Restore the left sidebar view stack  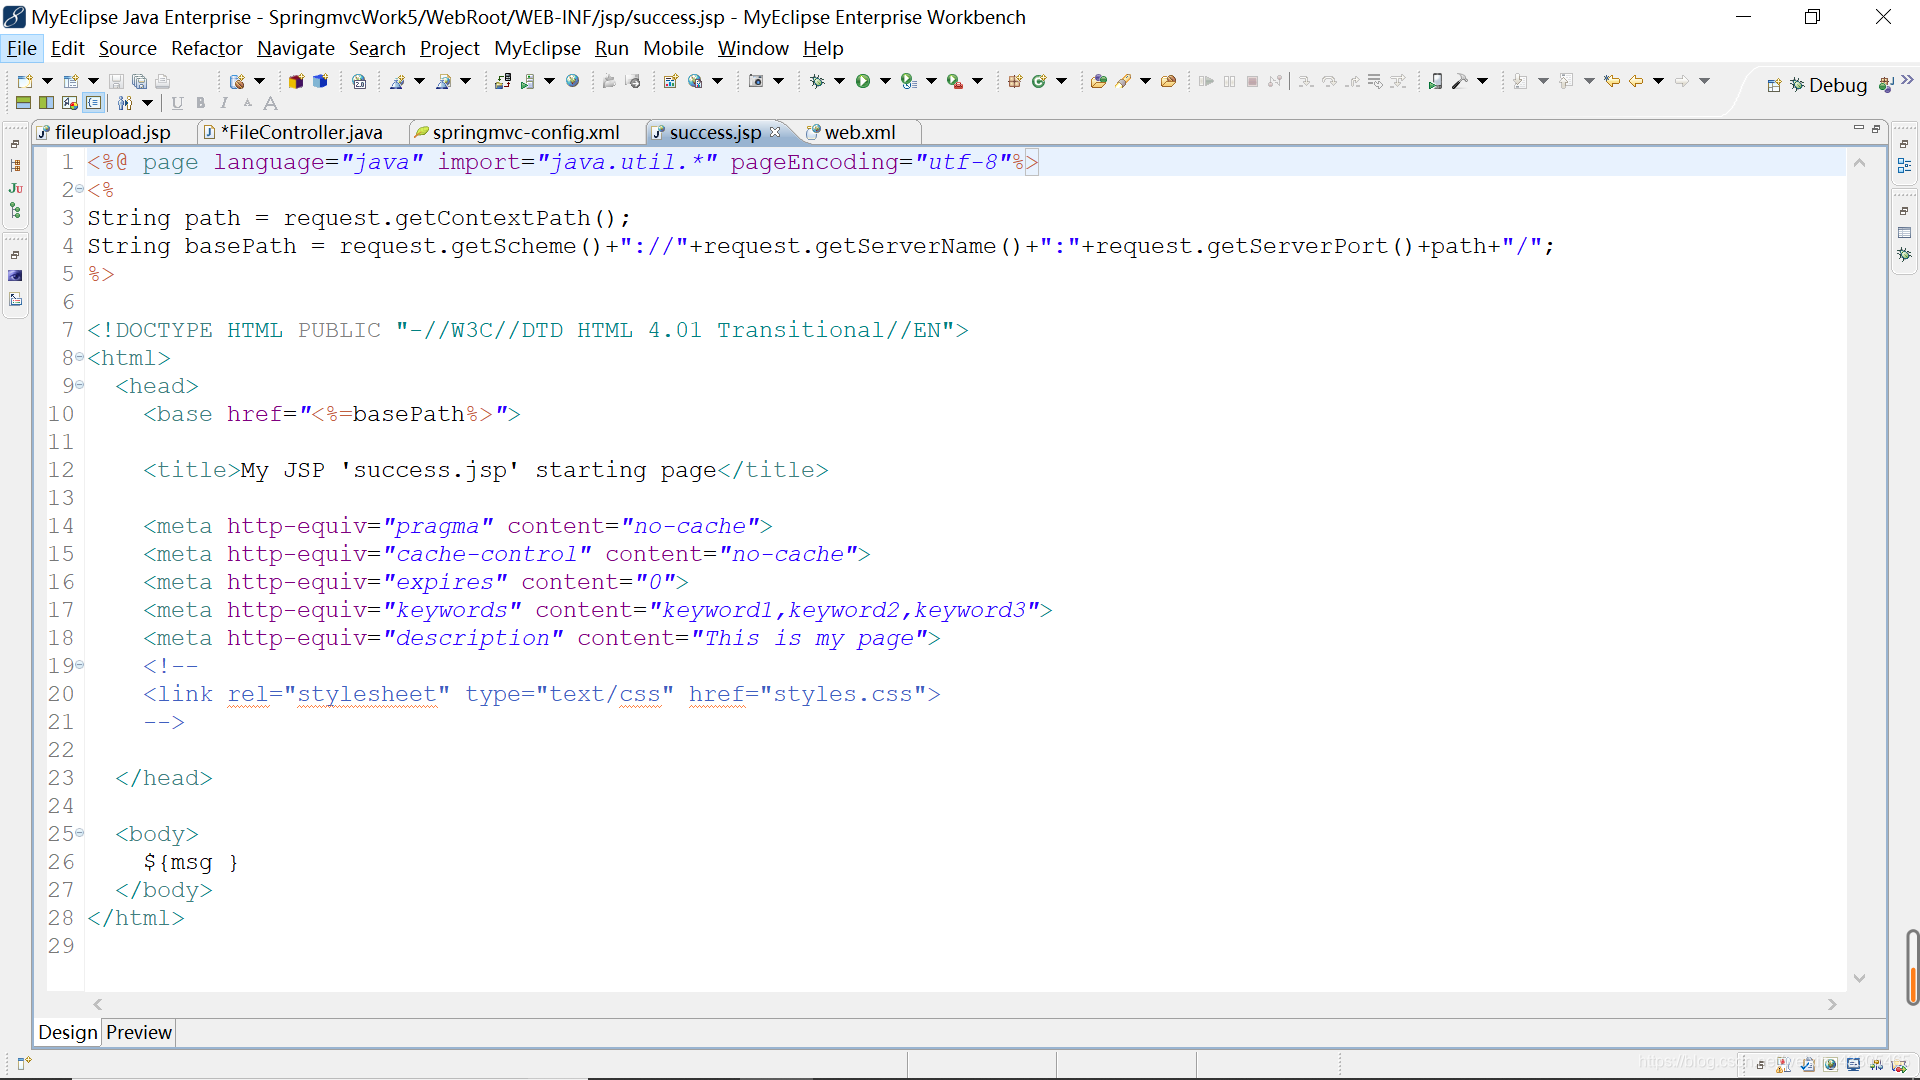(x=15, y=144)
